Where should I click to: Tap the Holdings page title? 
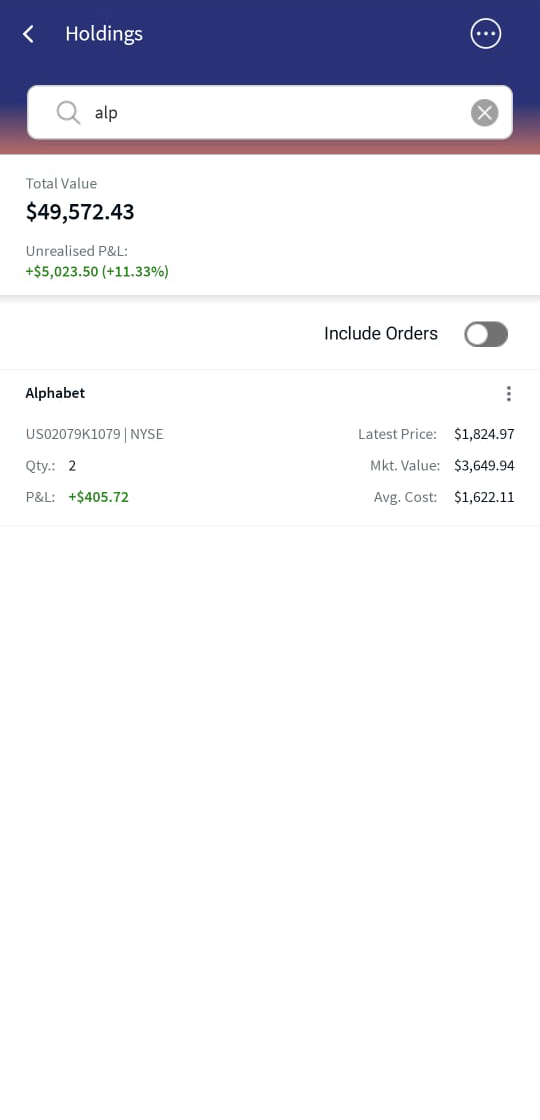point(104,34)
